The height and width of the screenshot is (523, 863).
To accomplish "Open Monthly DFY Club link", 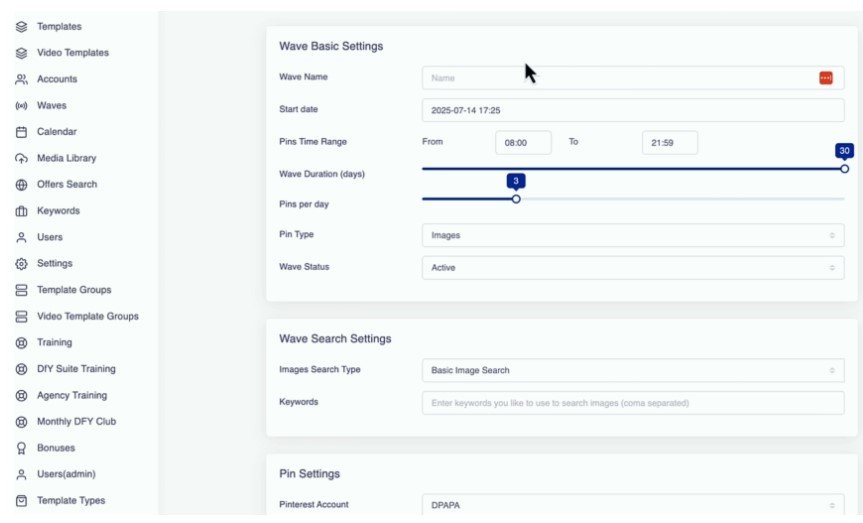I will pos(76,422).
